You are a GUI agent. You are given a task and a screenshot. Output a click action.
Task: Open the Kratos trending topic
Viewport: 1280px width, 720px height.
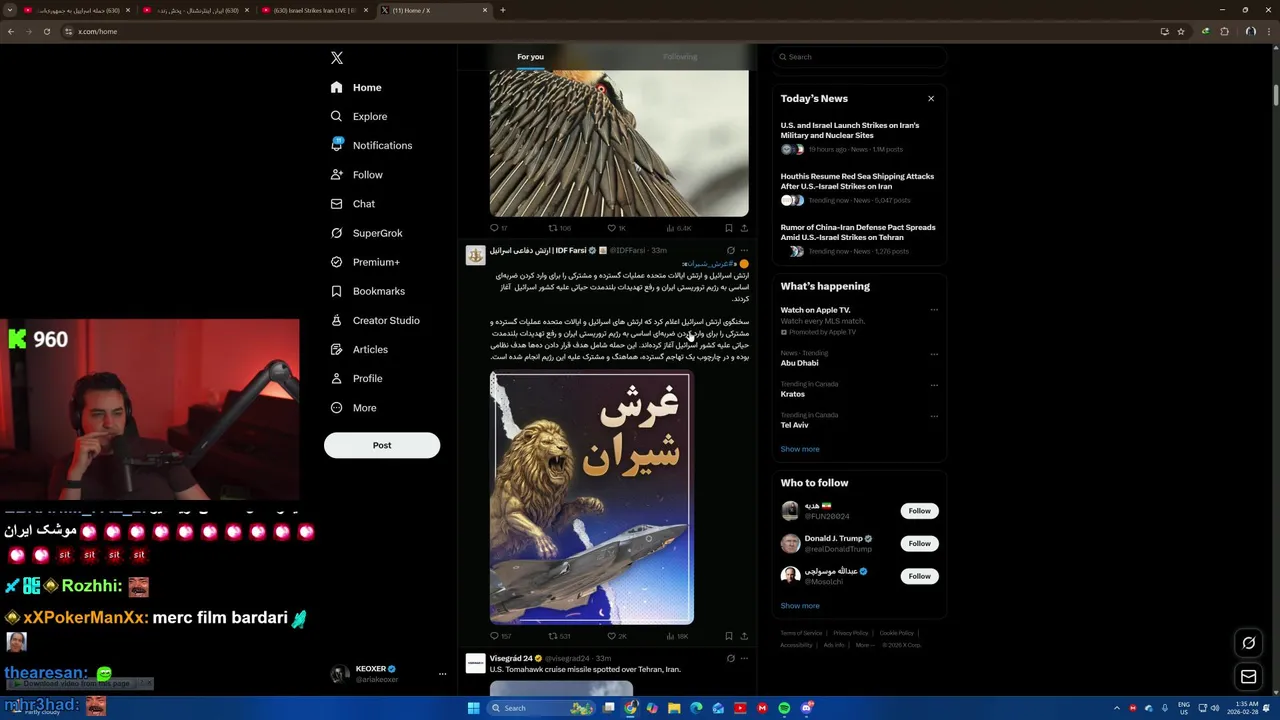point(793,394)
